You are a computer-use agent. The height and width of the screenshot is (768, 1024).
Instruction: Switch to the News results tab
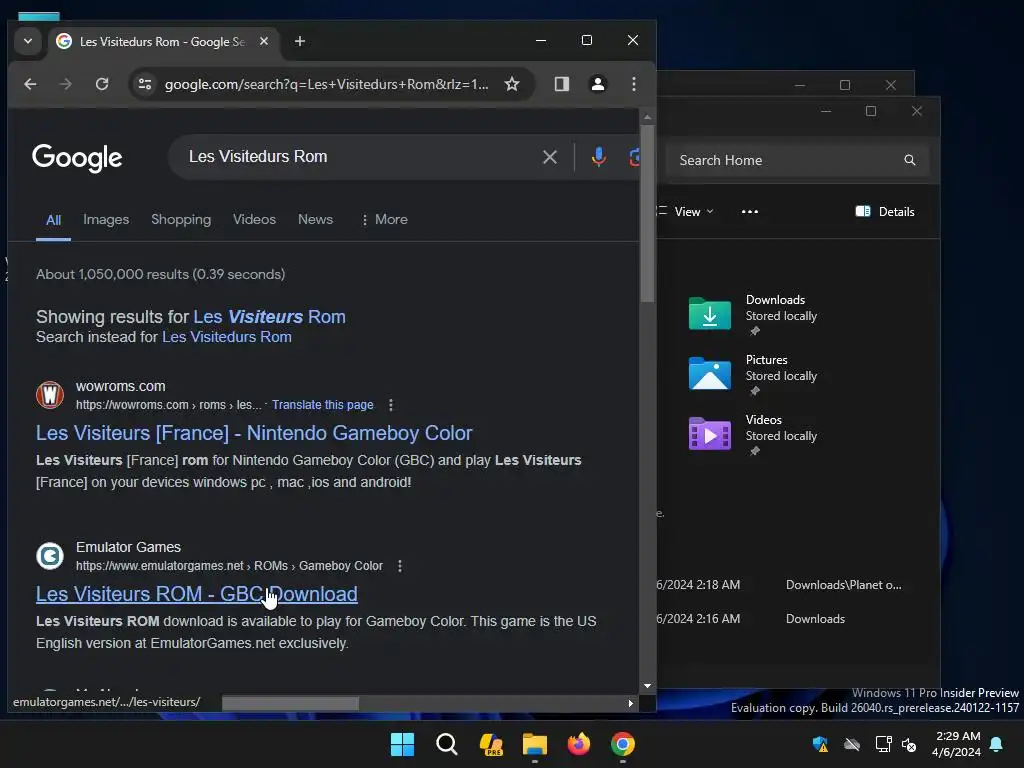pyautogui.click(x=315, y=219)
